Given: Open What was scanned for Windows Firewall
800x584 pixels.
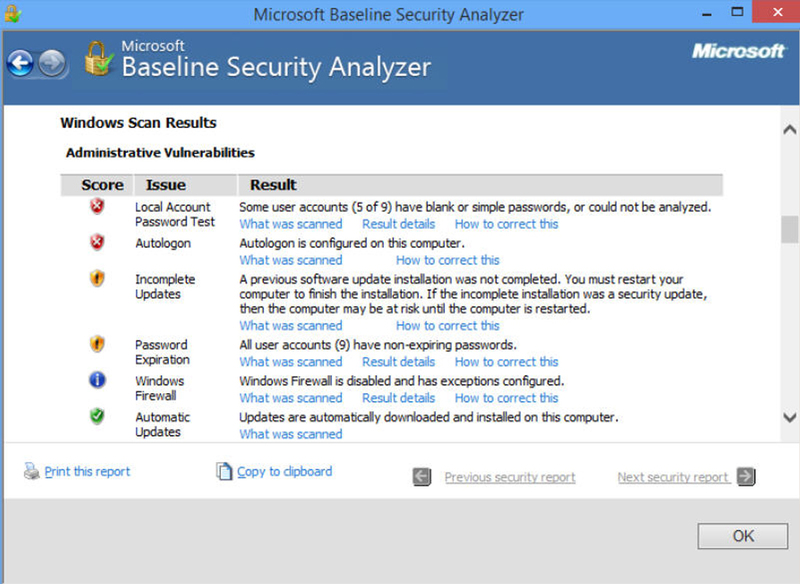Looking at the screenshot, I should tap(291, 398).
